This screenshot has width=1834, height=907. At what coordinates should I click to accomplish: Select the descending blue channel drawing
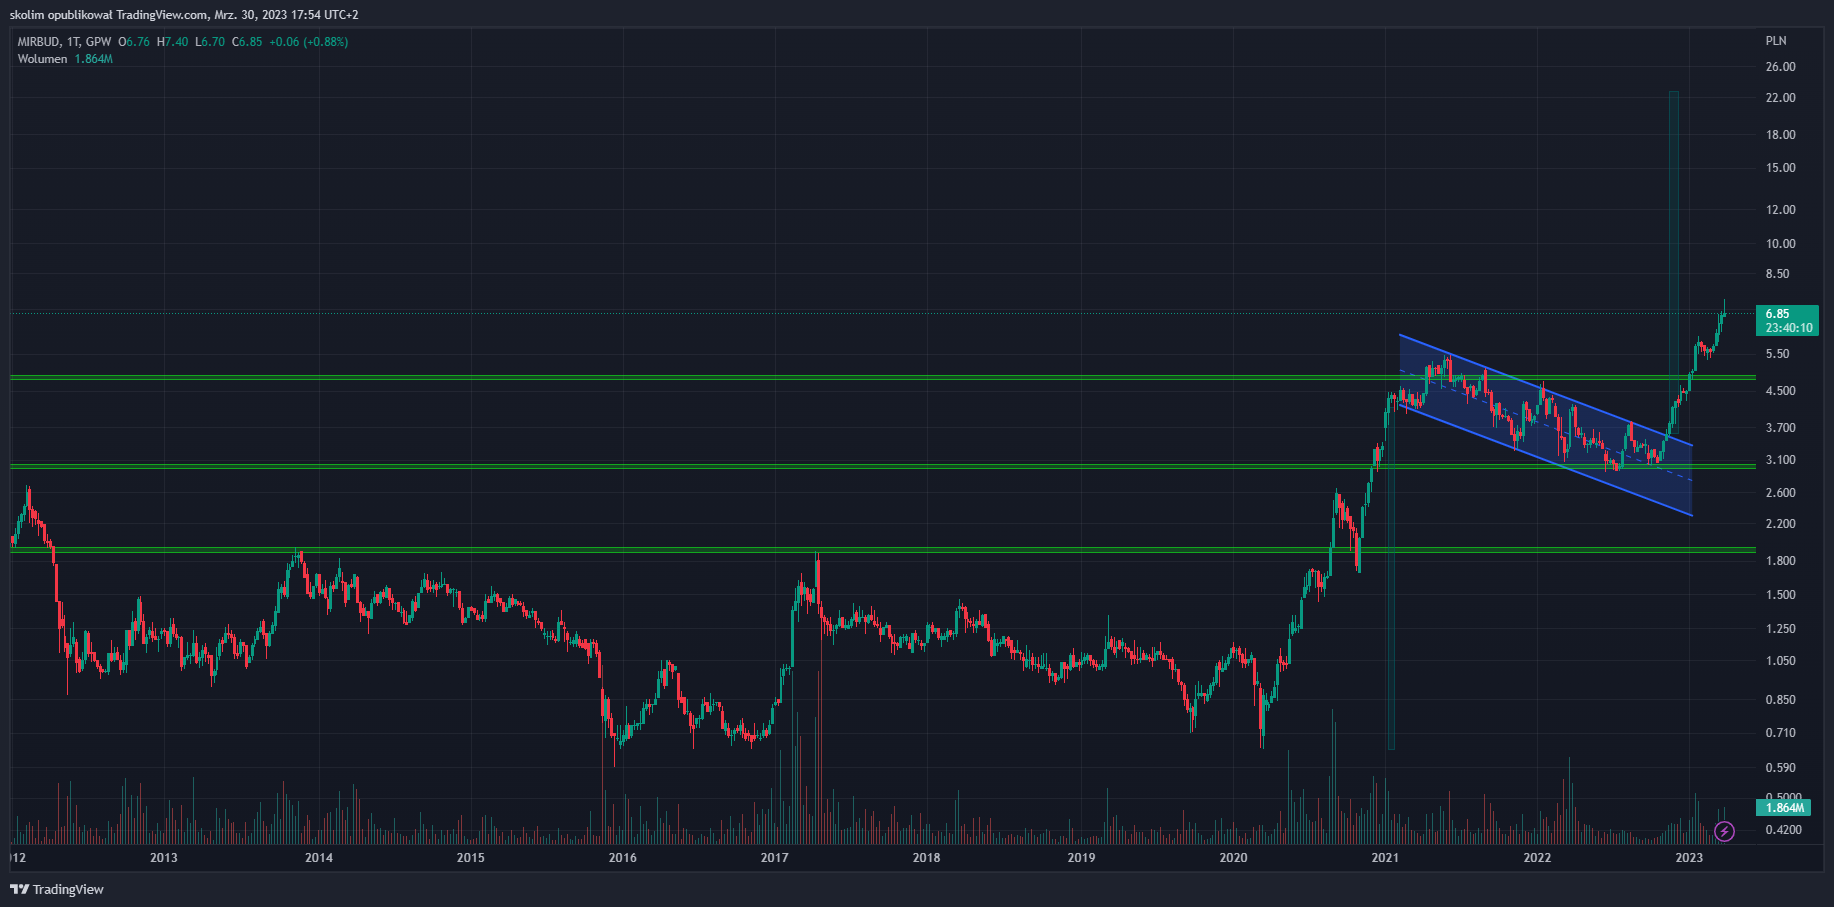[x=1545, y=425]
